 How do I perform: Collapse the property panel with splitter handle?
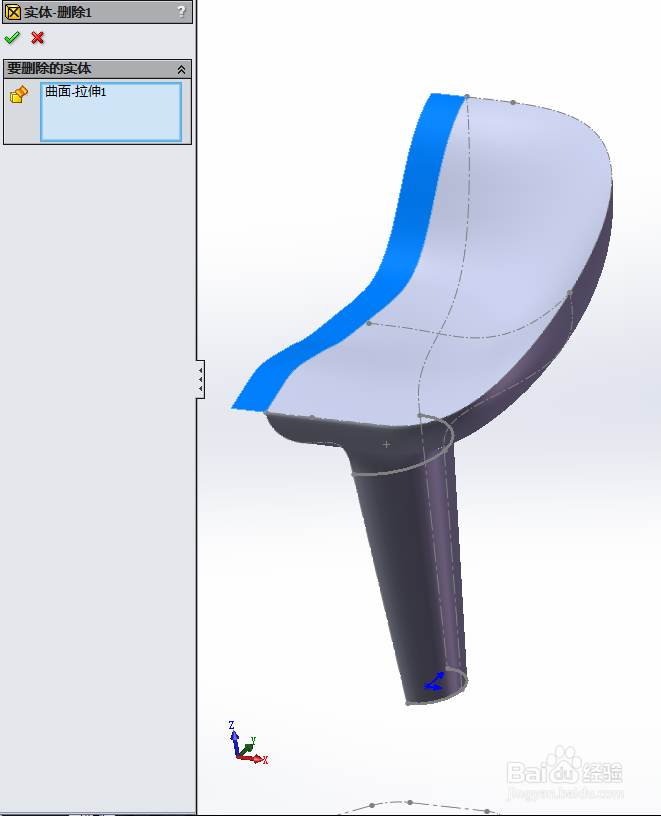click(x=200, y=379)
